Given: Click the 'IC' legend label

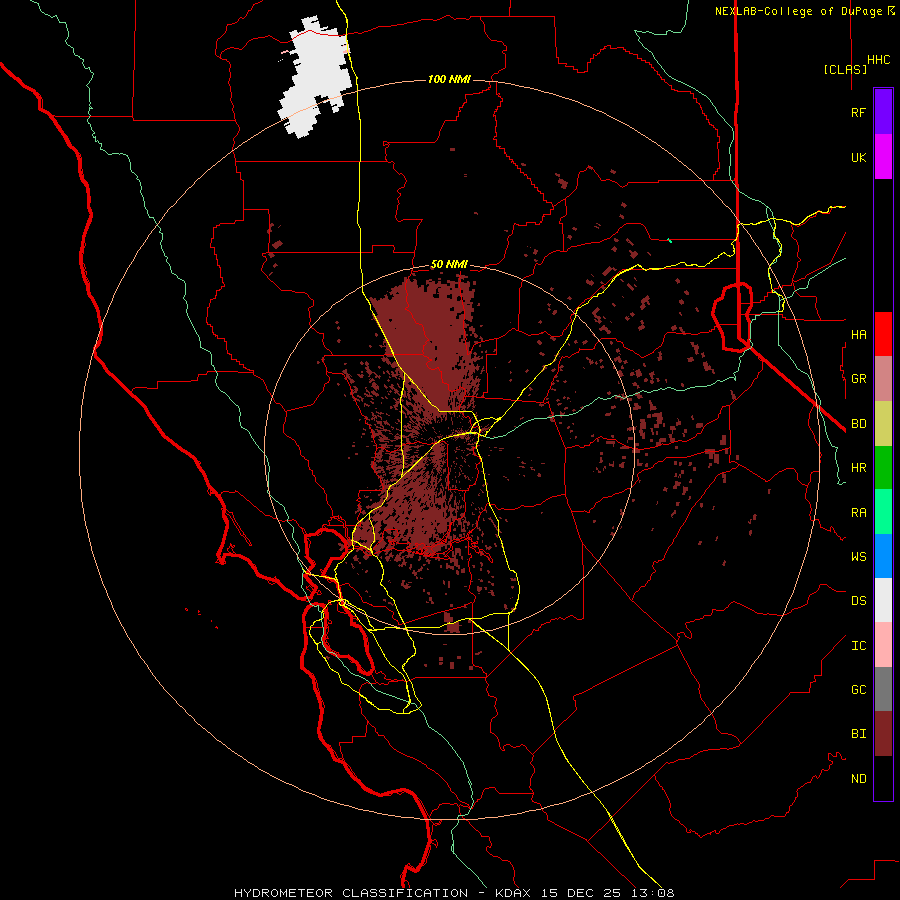Looking at the screenshot, I should click(x=858, y=646).
